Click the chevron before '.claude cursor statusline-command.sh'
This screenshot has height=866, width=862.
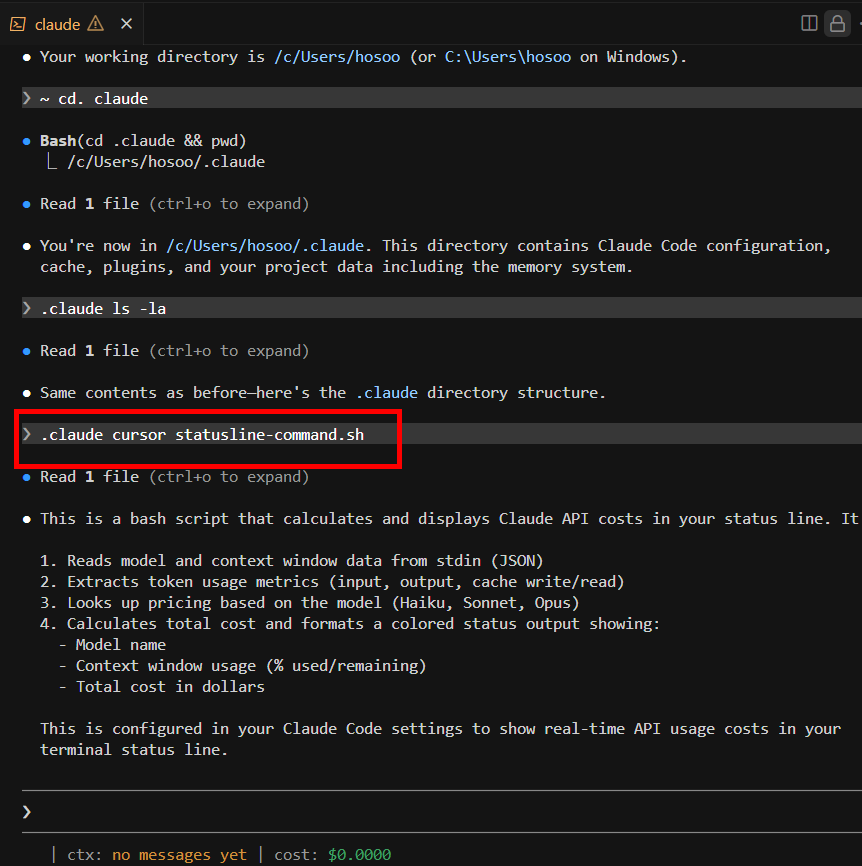point(27,434)
